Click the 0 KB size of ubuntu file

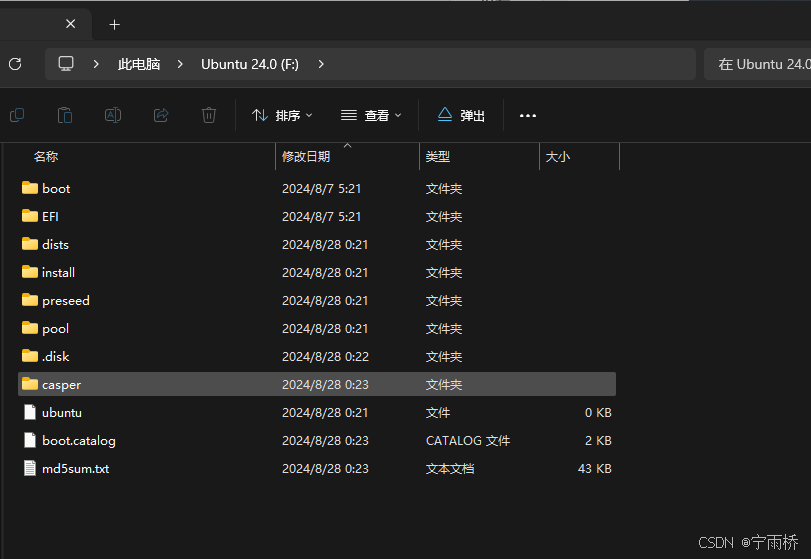[598, 413]
